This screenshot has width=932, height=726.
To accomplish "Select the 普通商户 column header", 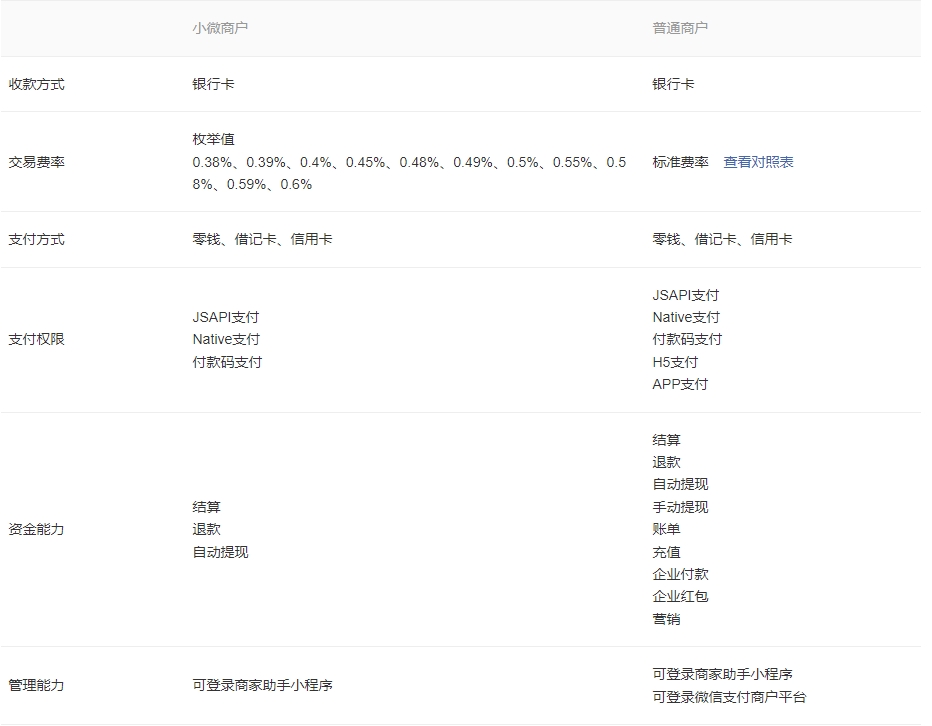I will (676, 28).
